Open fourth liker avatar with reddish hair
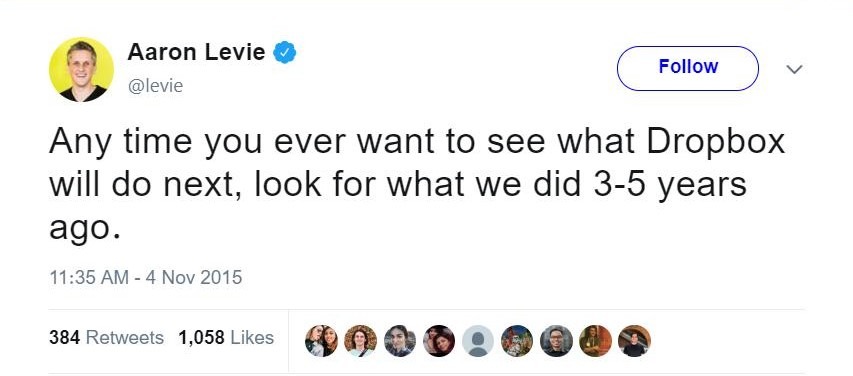Screen dimensions: 853x376 pos(438,341)
